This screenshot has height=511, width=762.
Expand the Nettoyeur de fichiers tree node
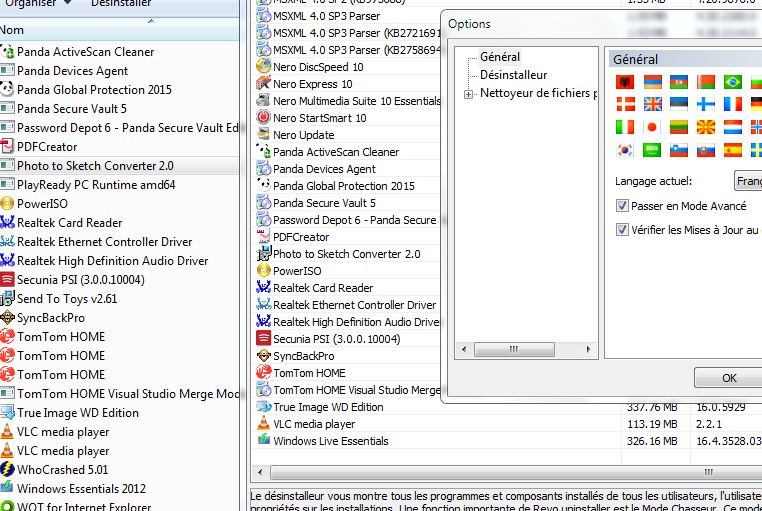(x=468, y=94)
